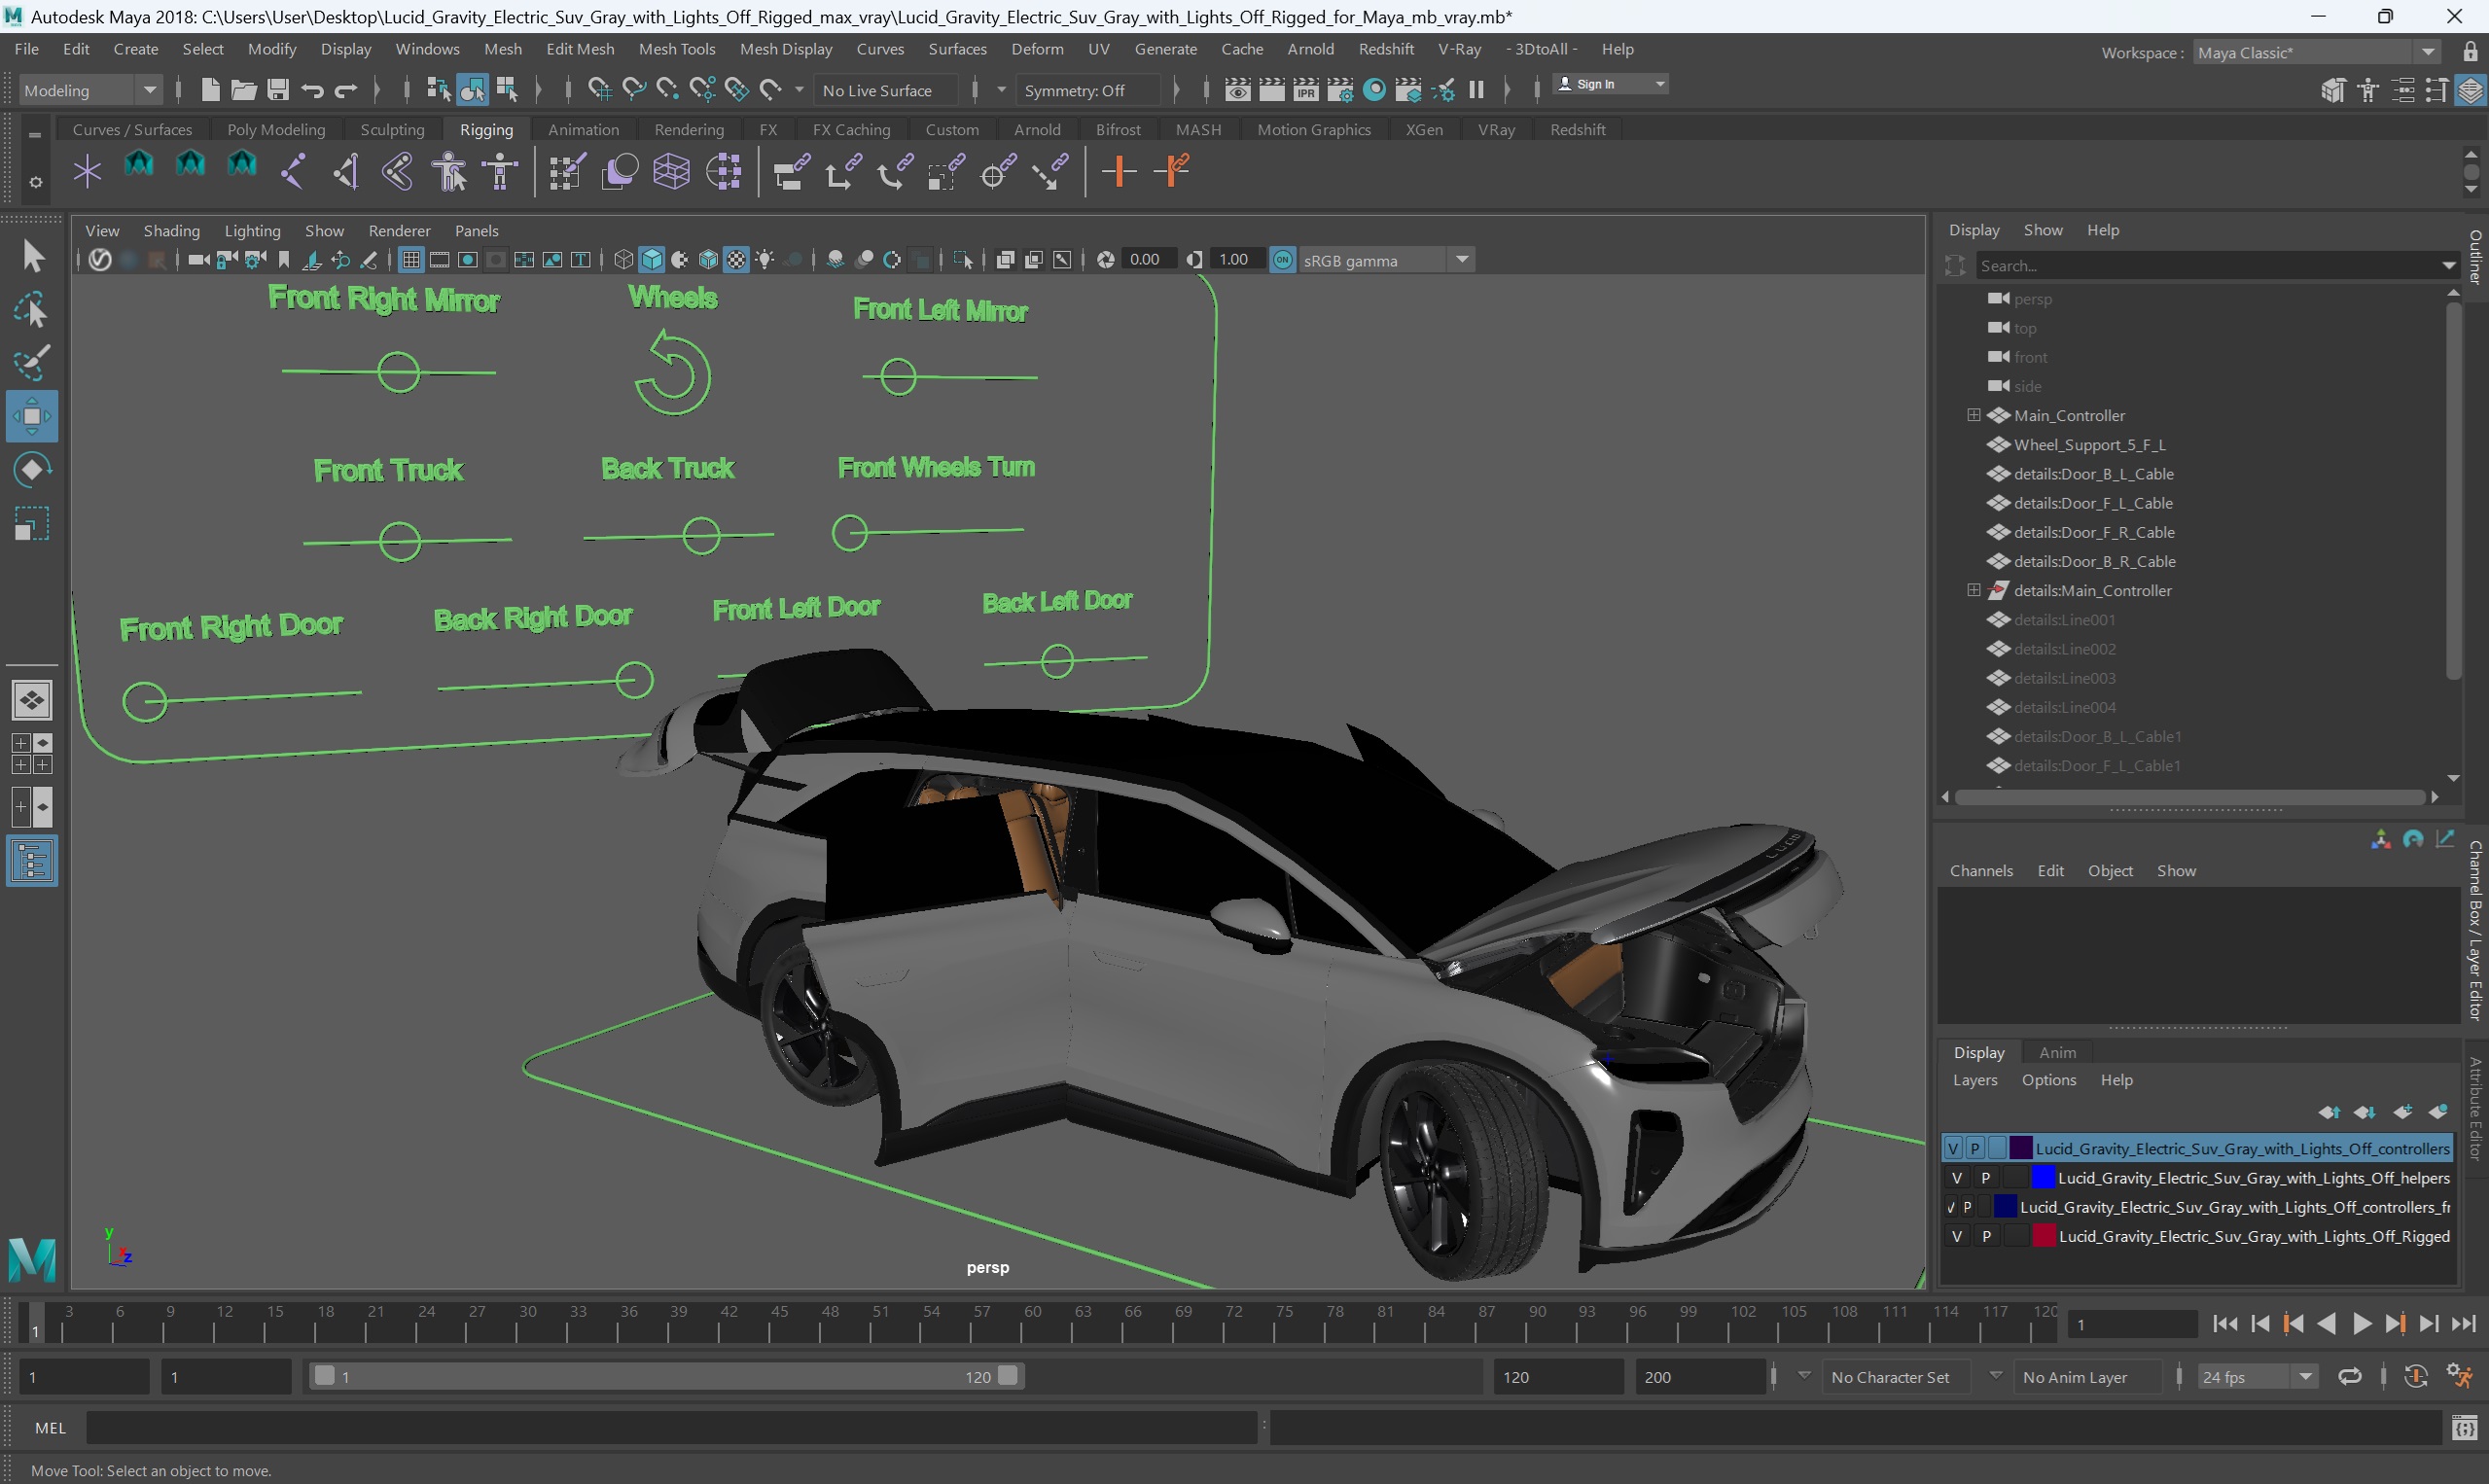Toggle smooth shade all in viewport
The height and width of the screenshot is (1484, 2489).
pos(652,260)
